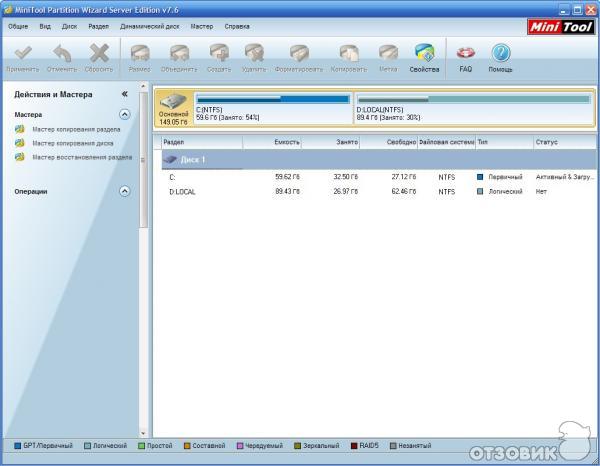The width and height of the screenshot is (600, 466).
Task: Click the MiniTool logo
Action: [561, 27]
